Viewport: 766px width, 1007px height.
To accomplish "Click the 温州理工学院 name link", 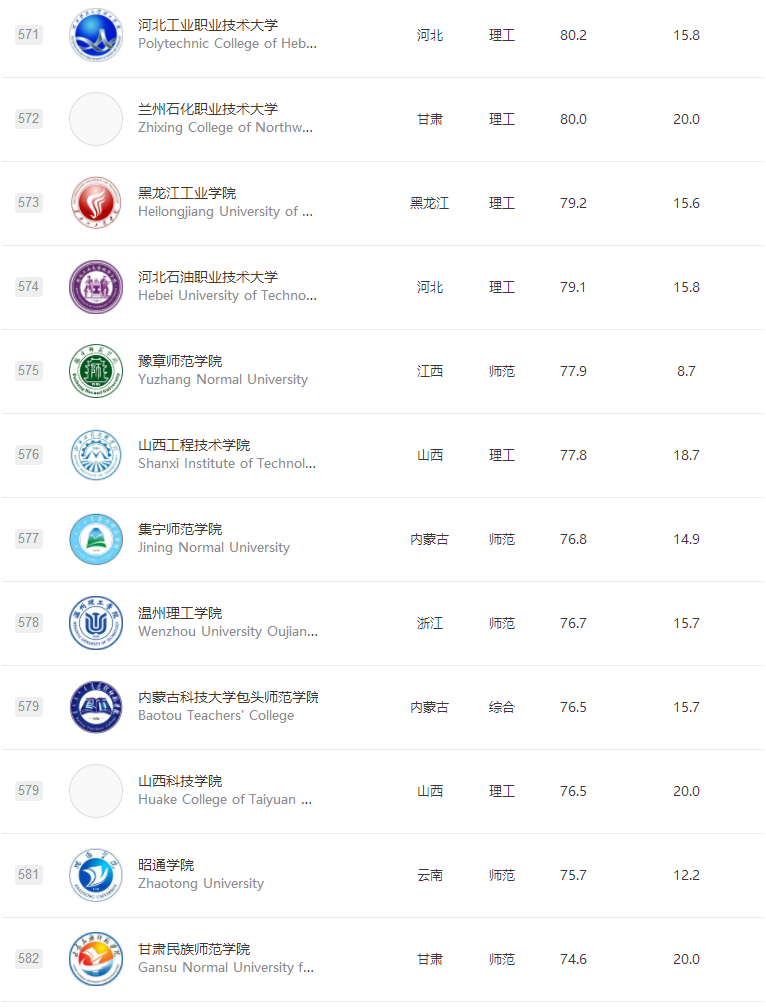I will coord(180,613).
